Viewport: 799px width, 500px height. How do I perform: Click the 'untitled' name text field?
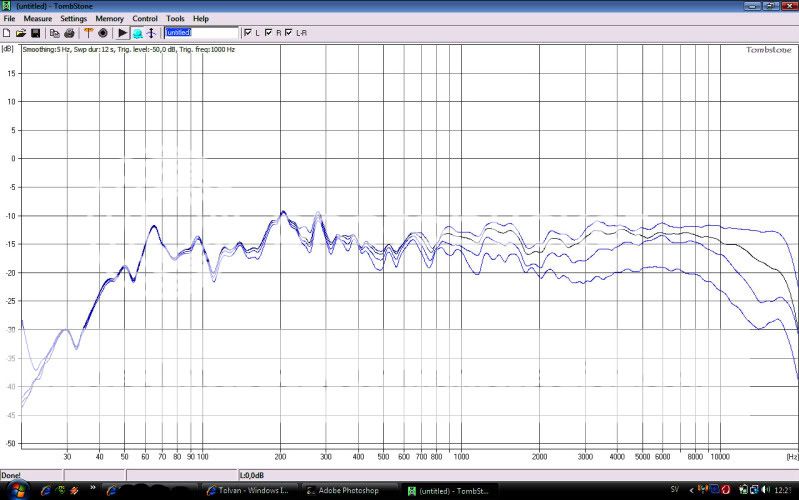(200, 33)
